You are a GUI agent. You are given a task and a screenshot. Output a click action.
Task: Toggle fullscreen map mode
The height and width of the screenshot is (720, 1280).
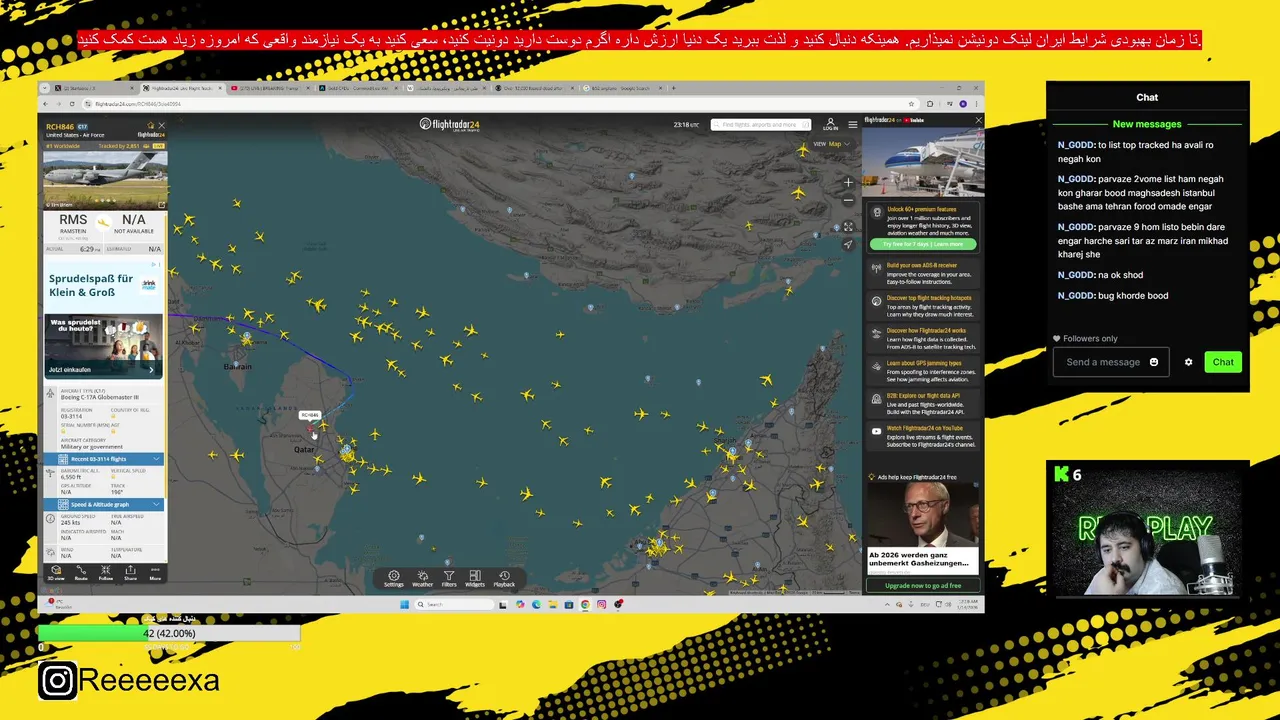pos(848,227)
